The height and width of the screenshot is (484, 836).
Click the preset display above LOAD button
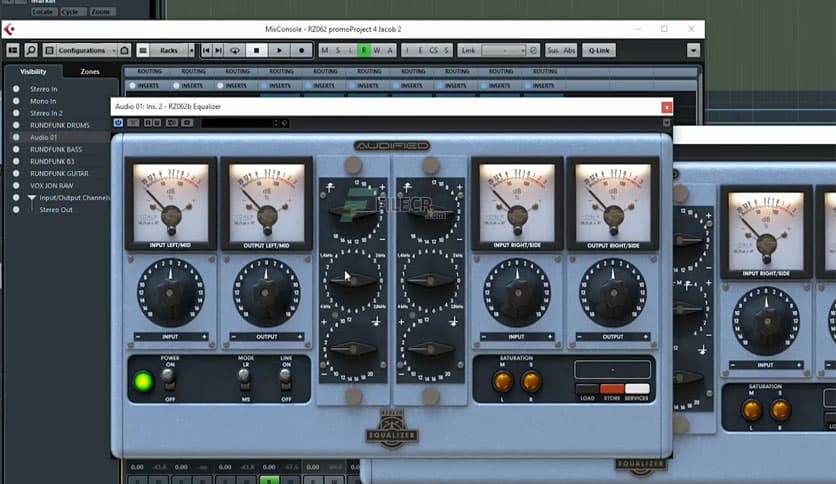click(613, 369)
